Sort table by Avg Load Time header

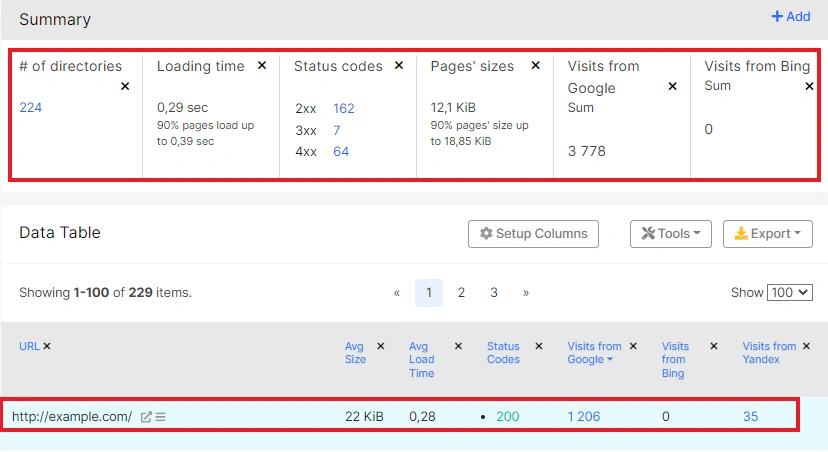pyautogui.click(x=422, y=360)
